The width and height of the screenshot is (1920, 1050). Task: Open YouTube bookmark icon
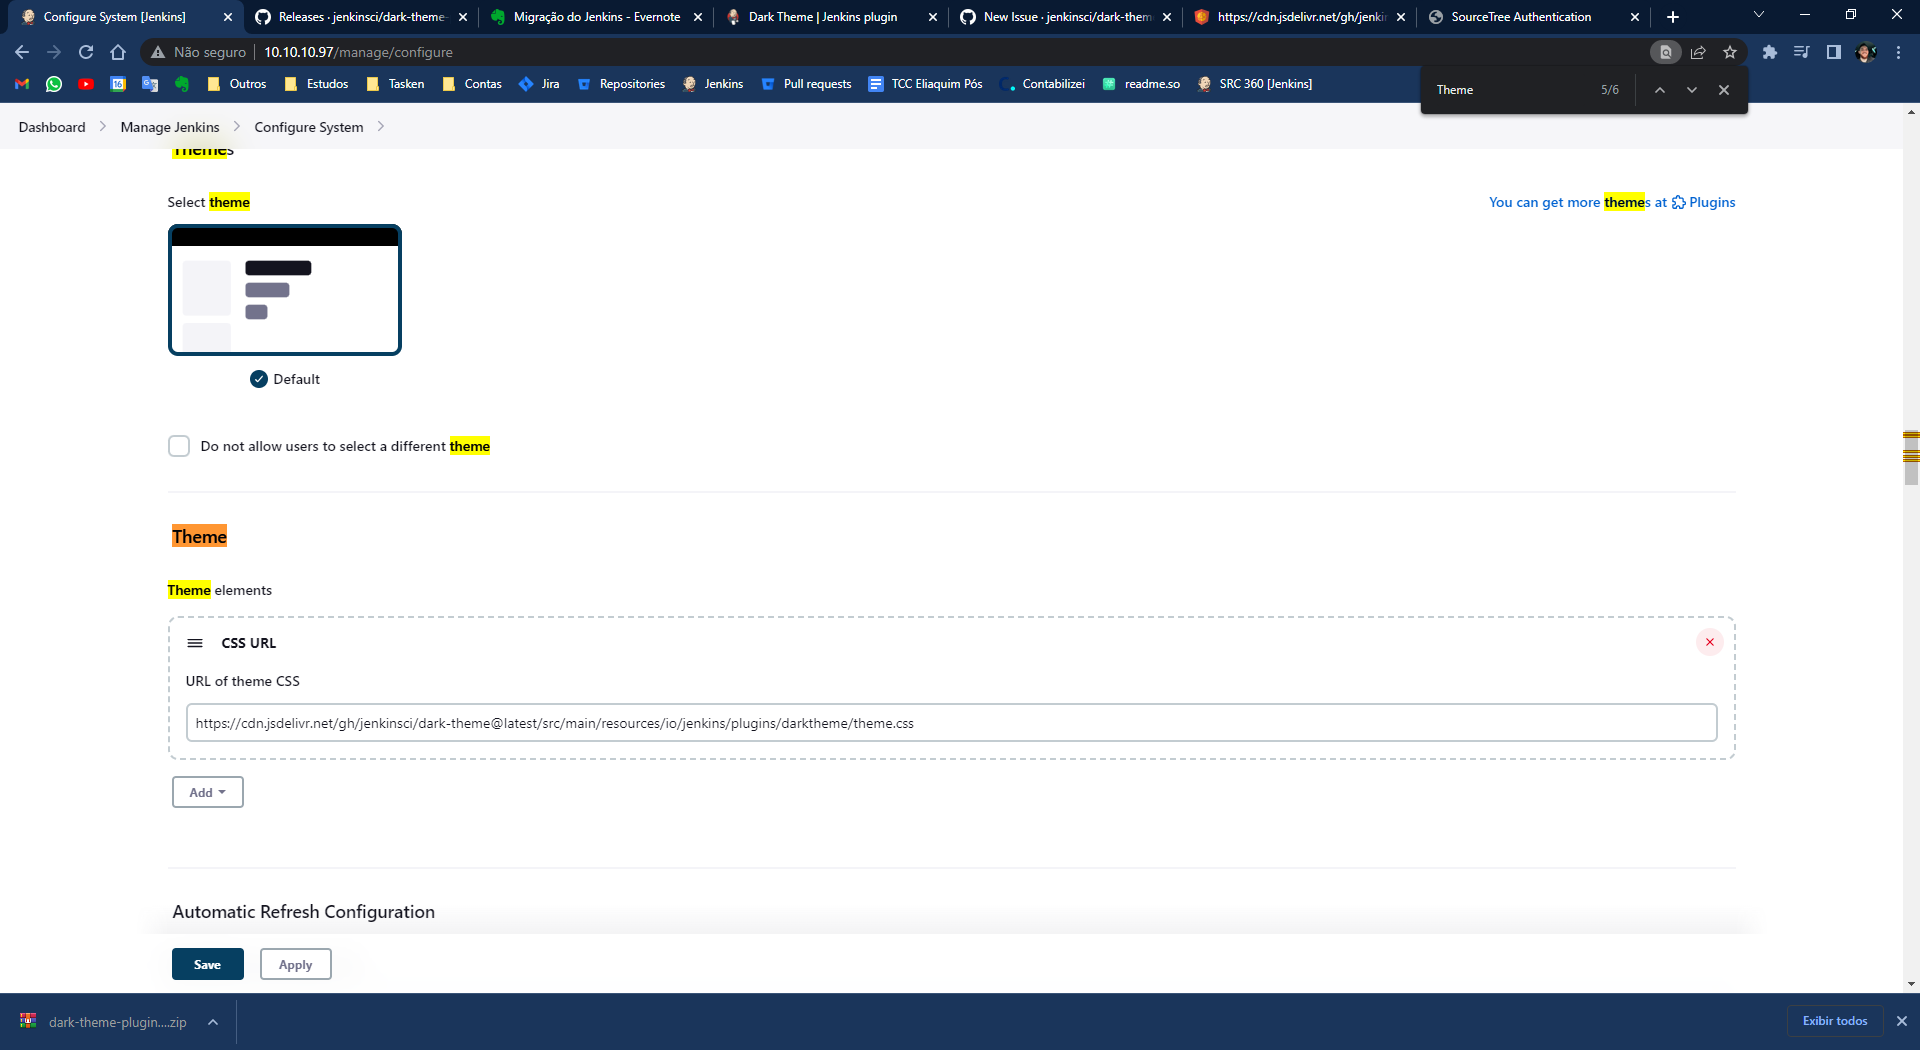pyautogui.click(x=86, y=84)
